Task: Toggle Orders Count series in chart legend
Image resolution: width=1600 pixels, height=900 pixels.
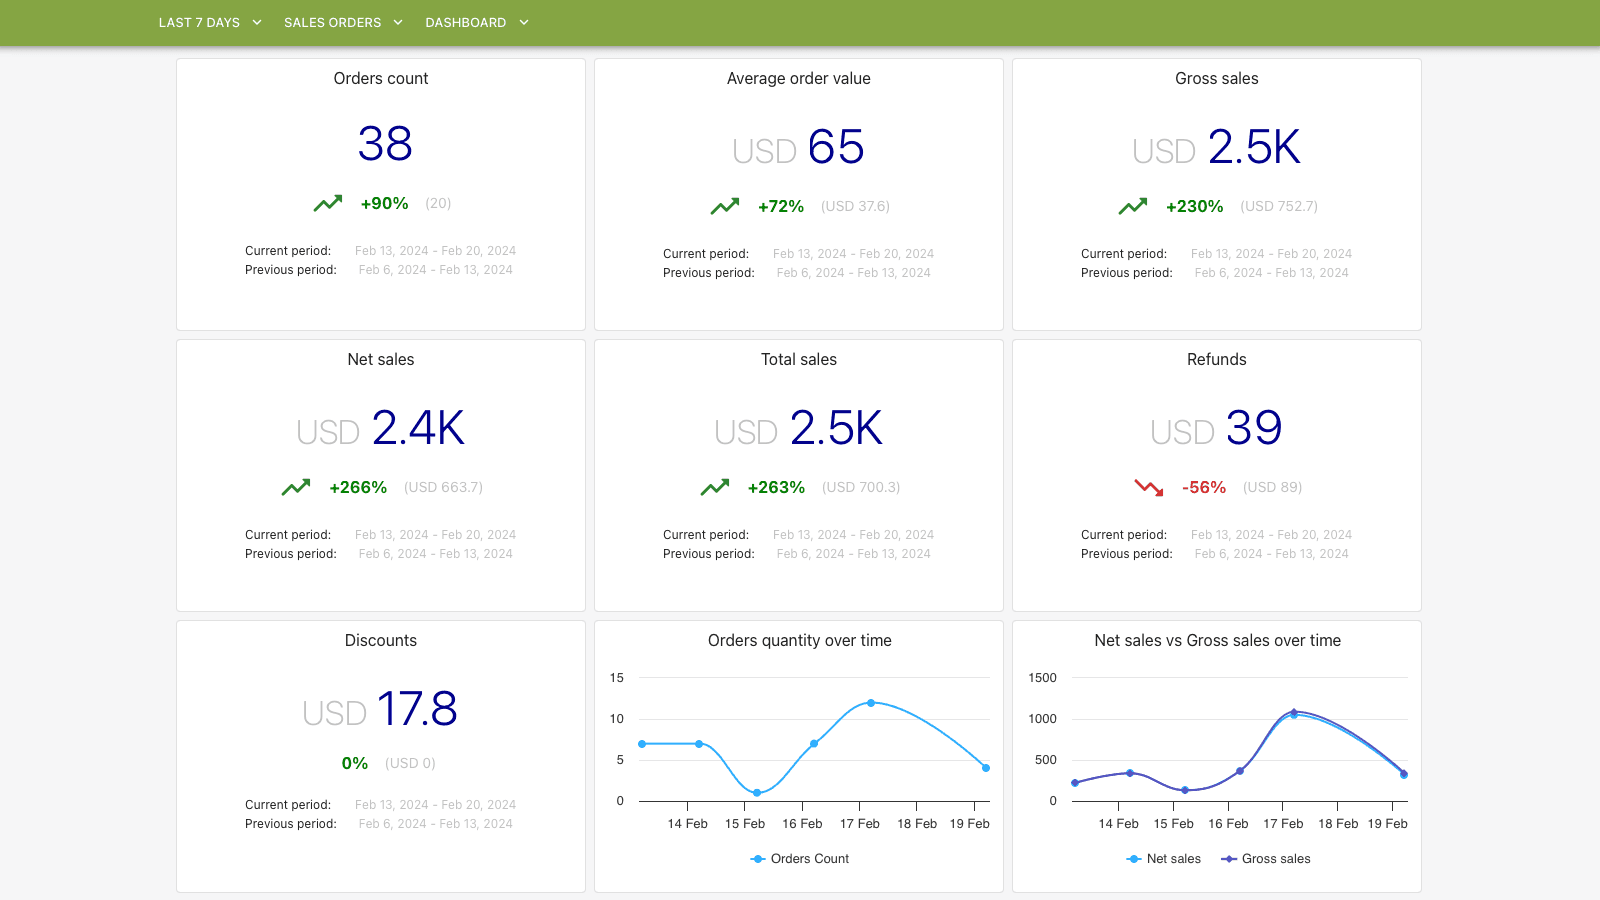Action: tap(799, 859)
